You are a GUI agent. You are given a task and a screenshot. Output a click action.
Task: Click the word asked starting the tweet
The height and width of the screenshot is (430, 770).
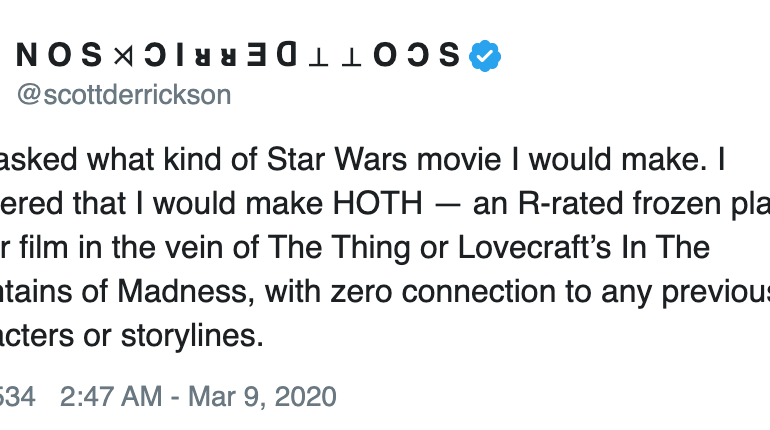(x=38, y=160)
